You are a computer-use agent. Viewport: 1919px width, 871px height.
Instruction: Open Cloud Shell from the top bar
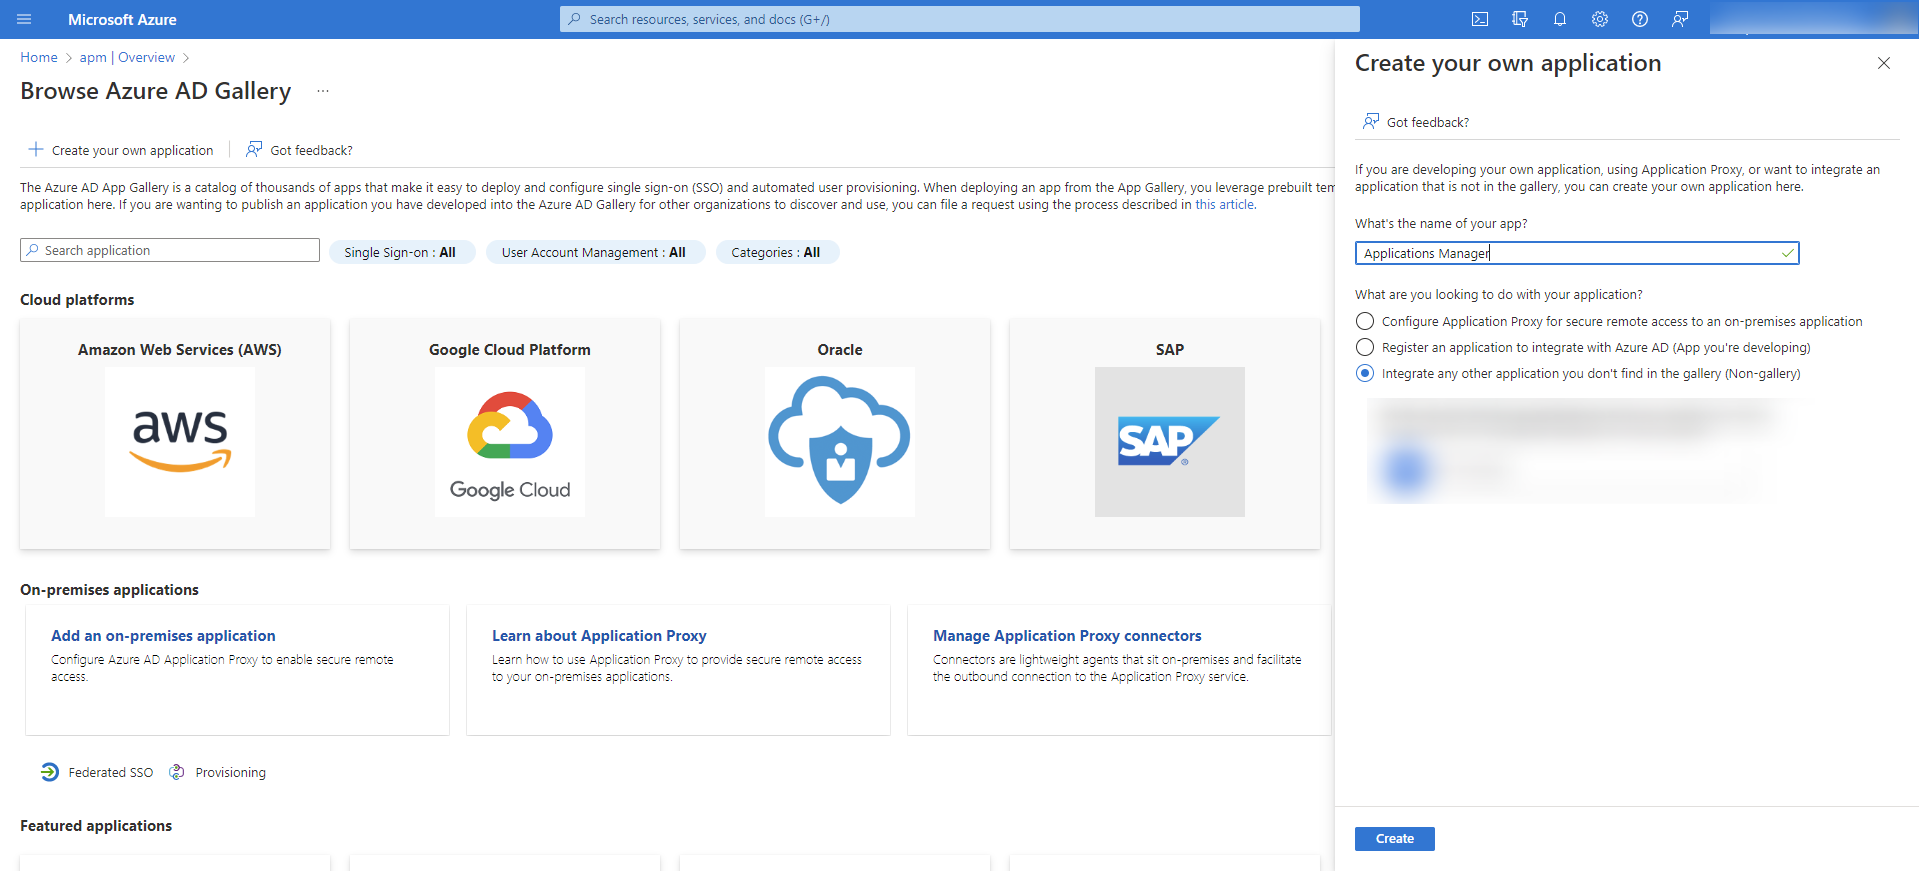(x=1480, y=19)
